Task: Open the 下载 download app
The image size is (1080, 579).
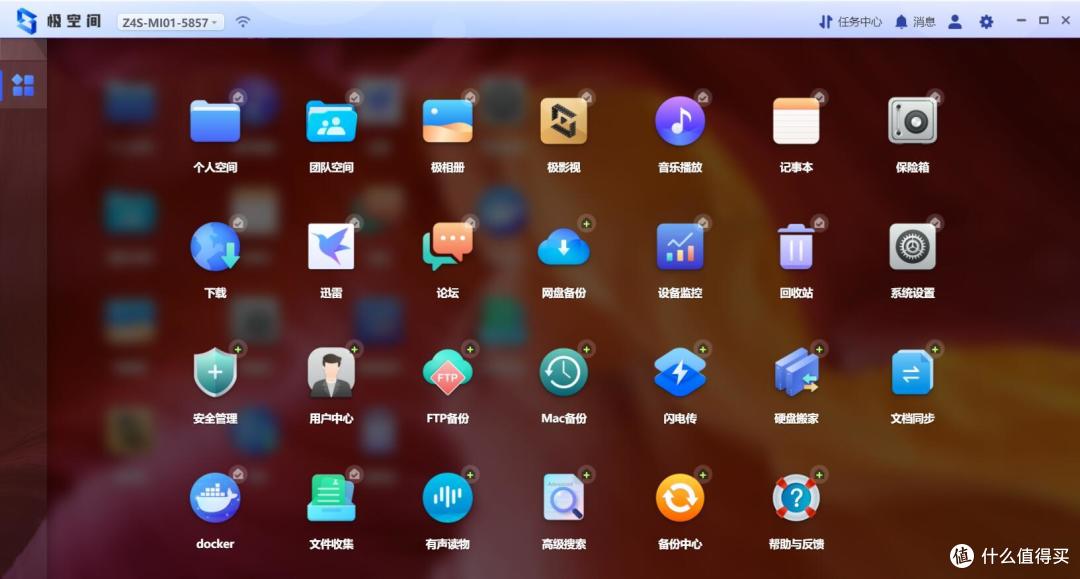Action: click(x=215, y=247)
